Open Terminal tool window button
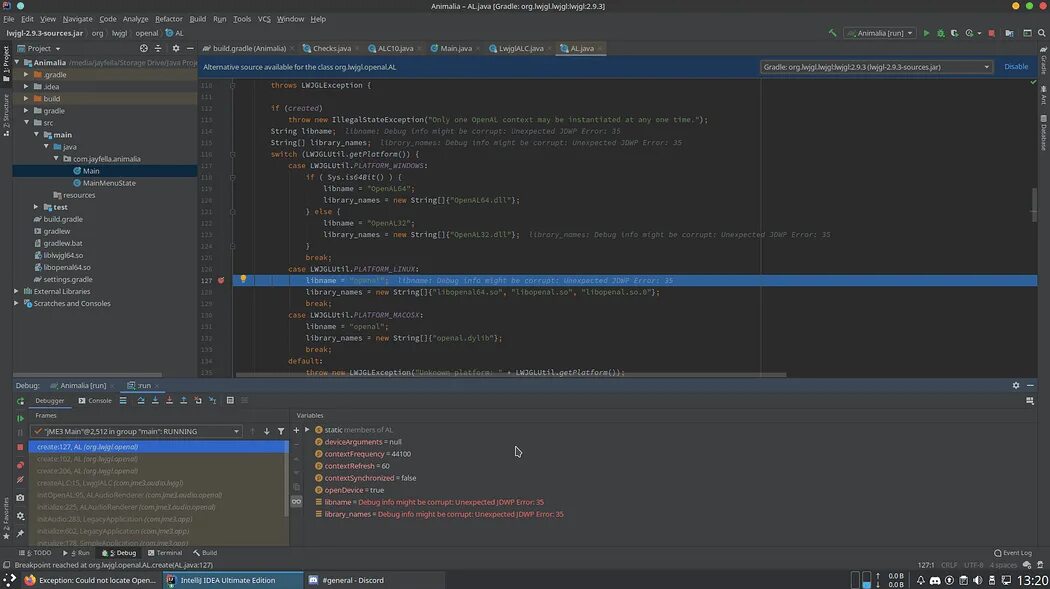Screen dimensions: 1050x589 [x=165, y=553]
